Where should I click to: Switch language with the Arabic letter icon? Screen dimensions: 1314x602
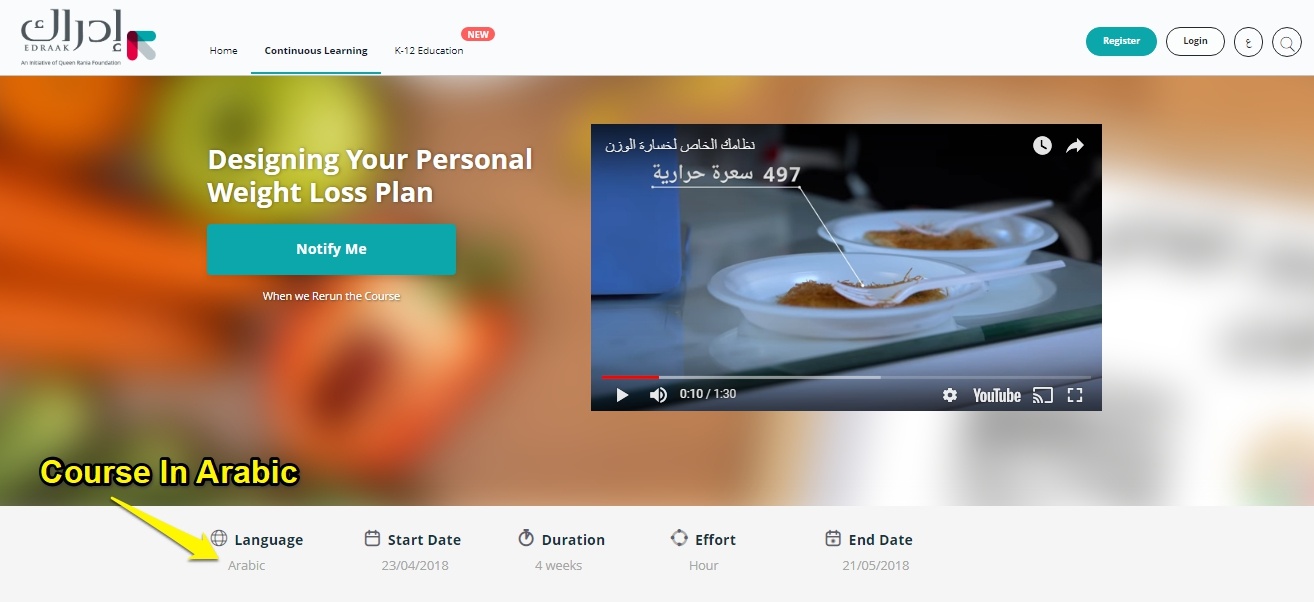pyautogui.click(x=1249, y=42)
